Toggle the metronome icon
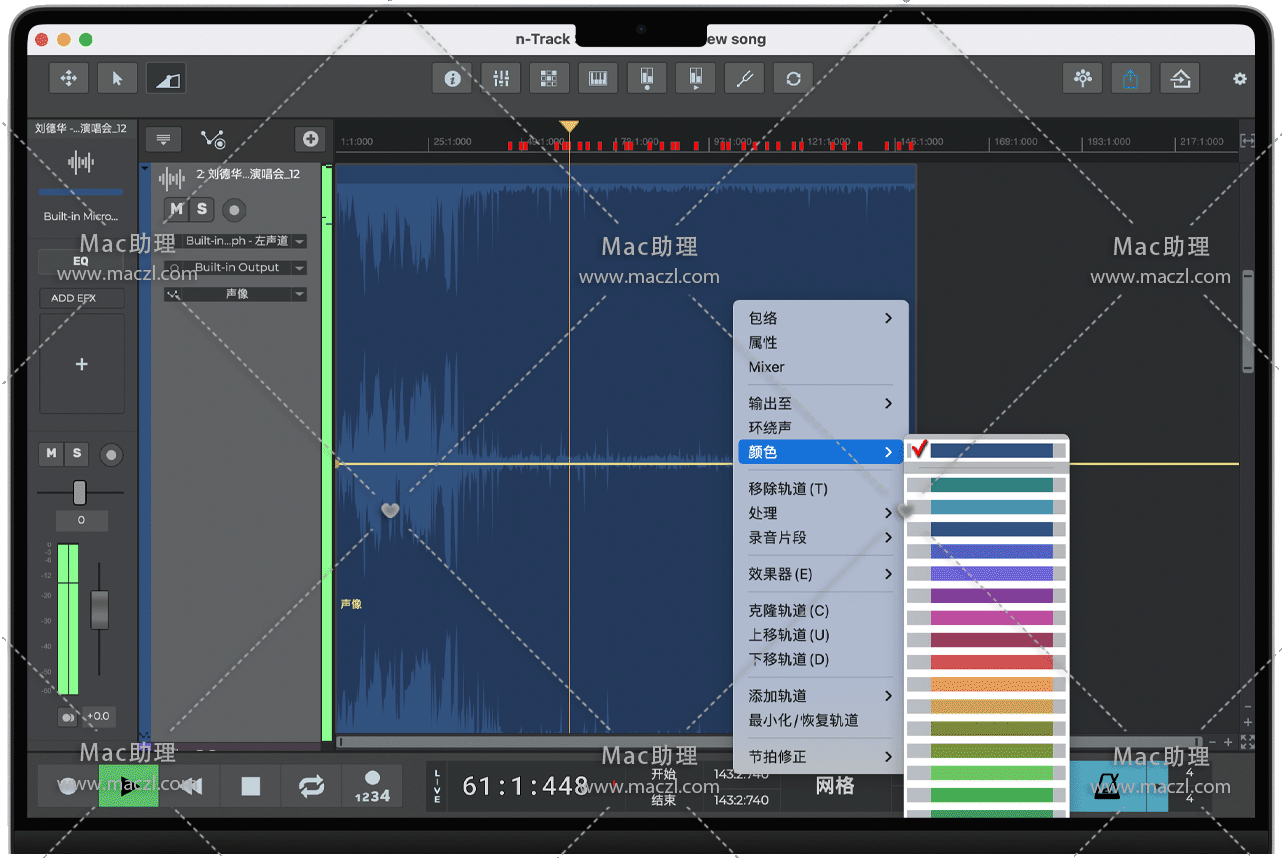Viewport: 1282px width, 858px height. 1107,786
